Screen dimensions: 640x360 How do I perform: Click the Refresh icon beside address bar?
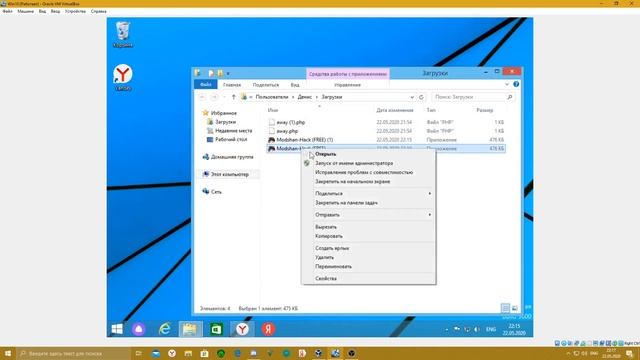click(421, 97)
